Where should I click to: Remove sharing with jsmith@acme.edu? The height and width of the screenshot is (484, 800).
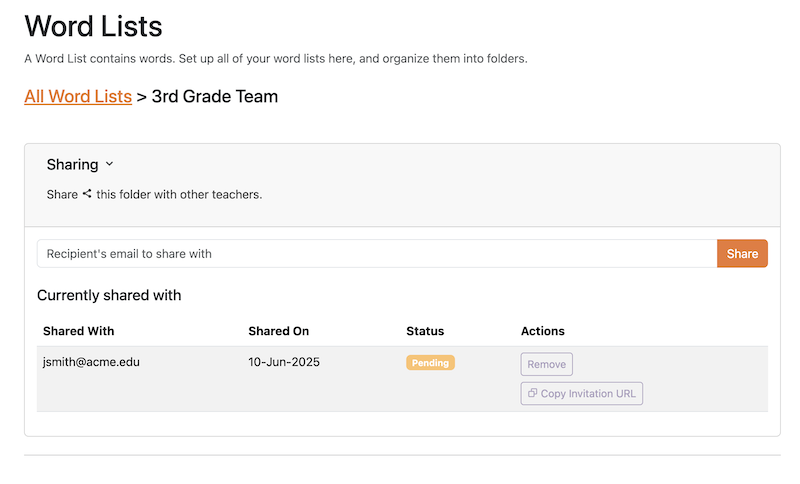tap(546, 365)
